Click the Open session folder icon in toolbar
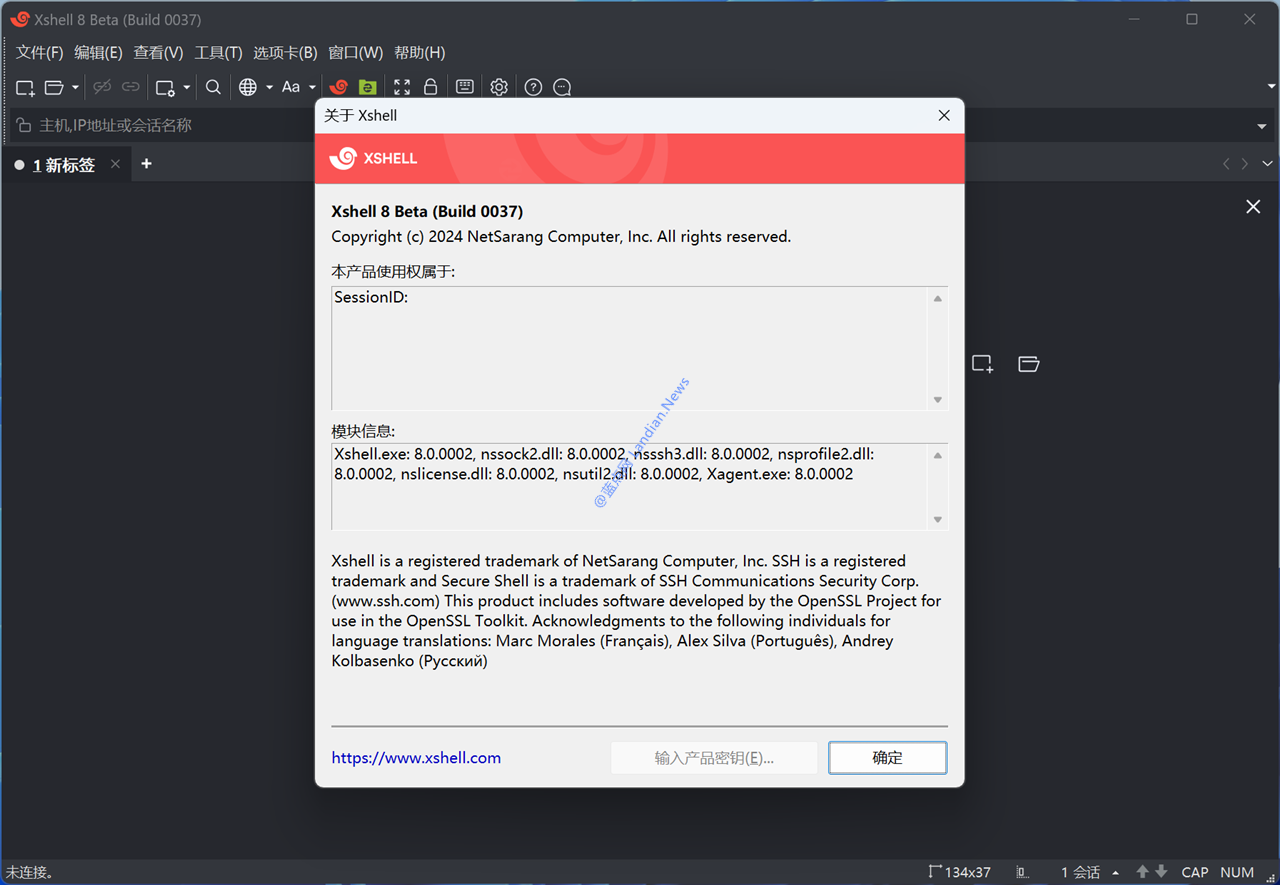 click(x=54, y=88)
